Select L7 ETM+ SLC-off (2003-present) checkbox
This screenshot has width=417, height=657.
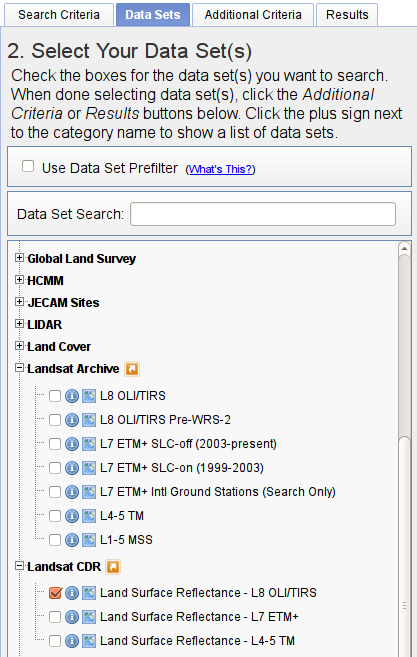pyautogui.click(x=55, y=444)
